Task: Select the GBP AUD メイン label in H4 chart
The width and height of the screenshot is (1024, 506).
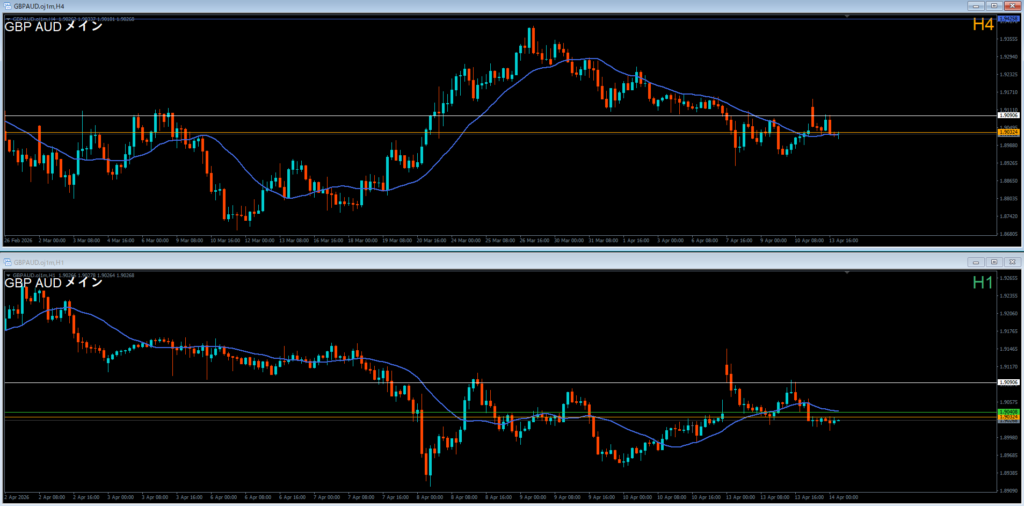Action: tap(54, 27)
